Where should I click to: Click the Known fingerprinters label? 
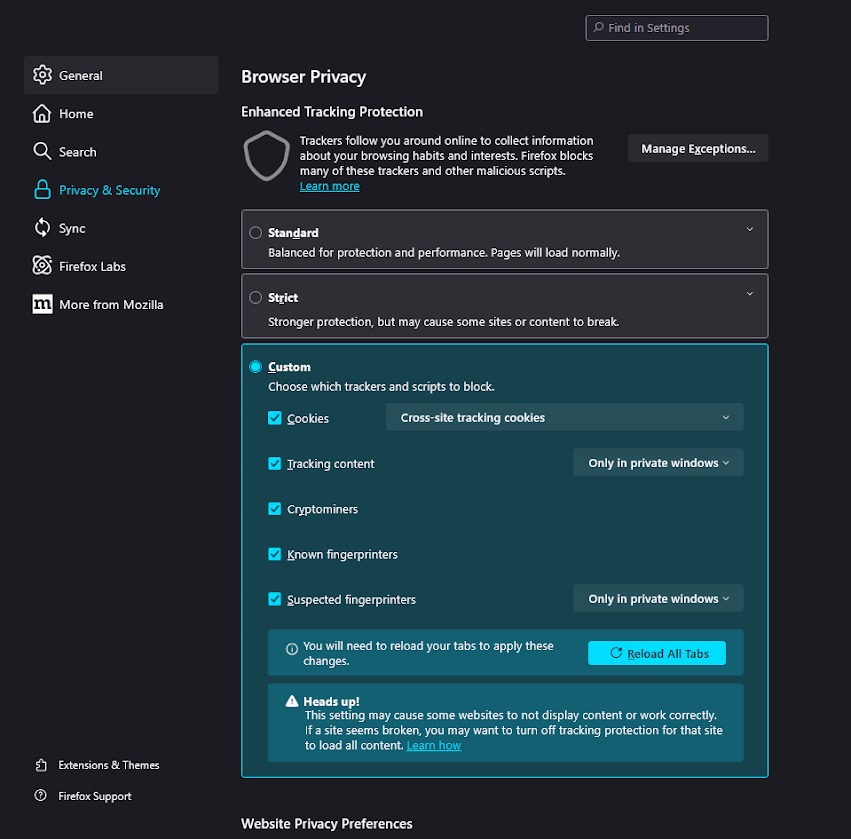click(342, 555)
